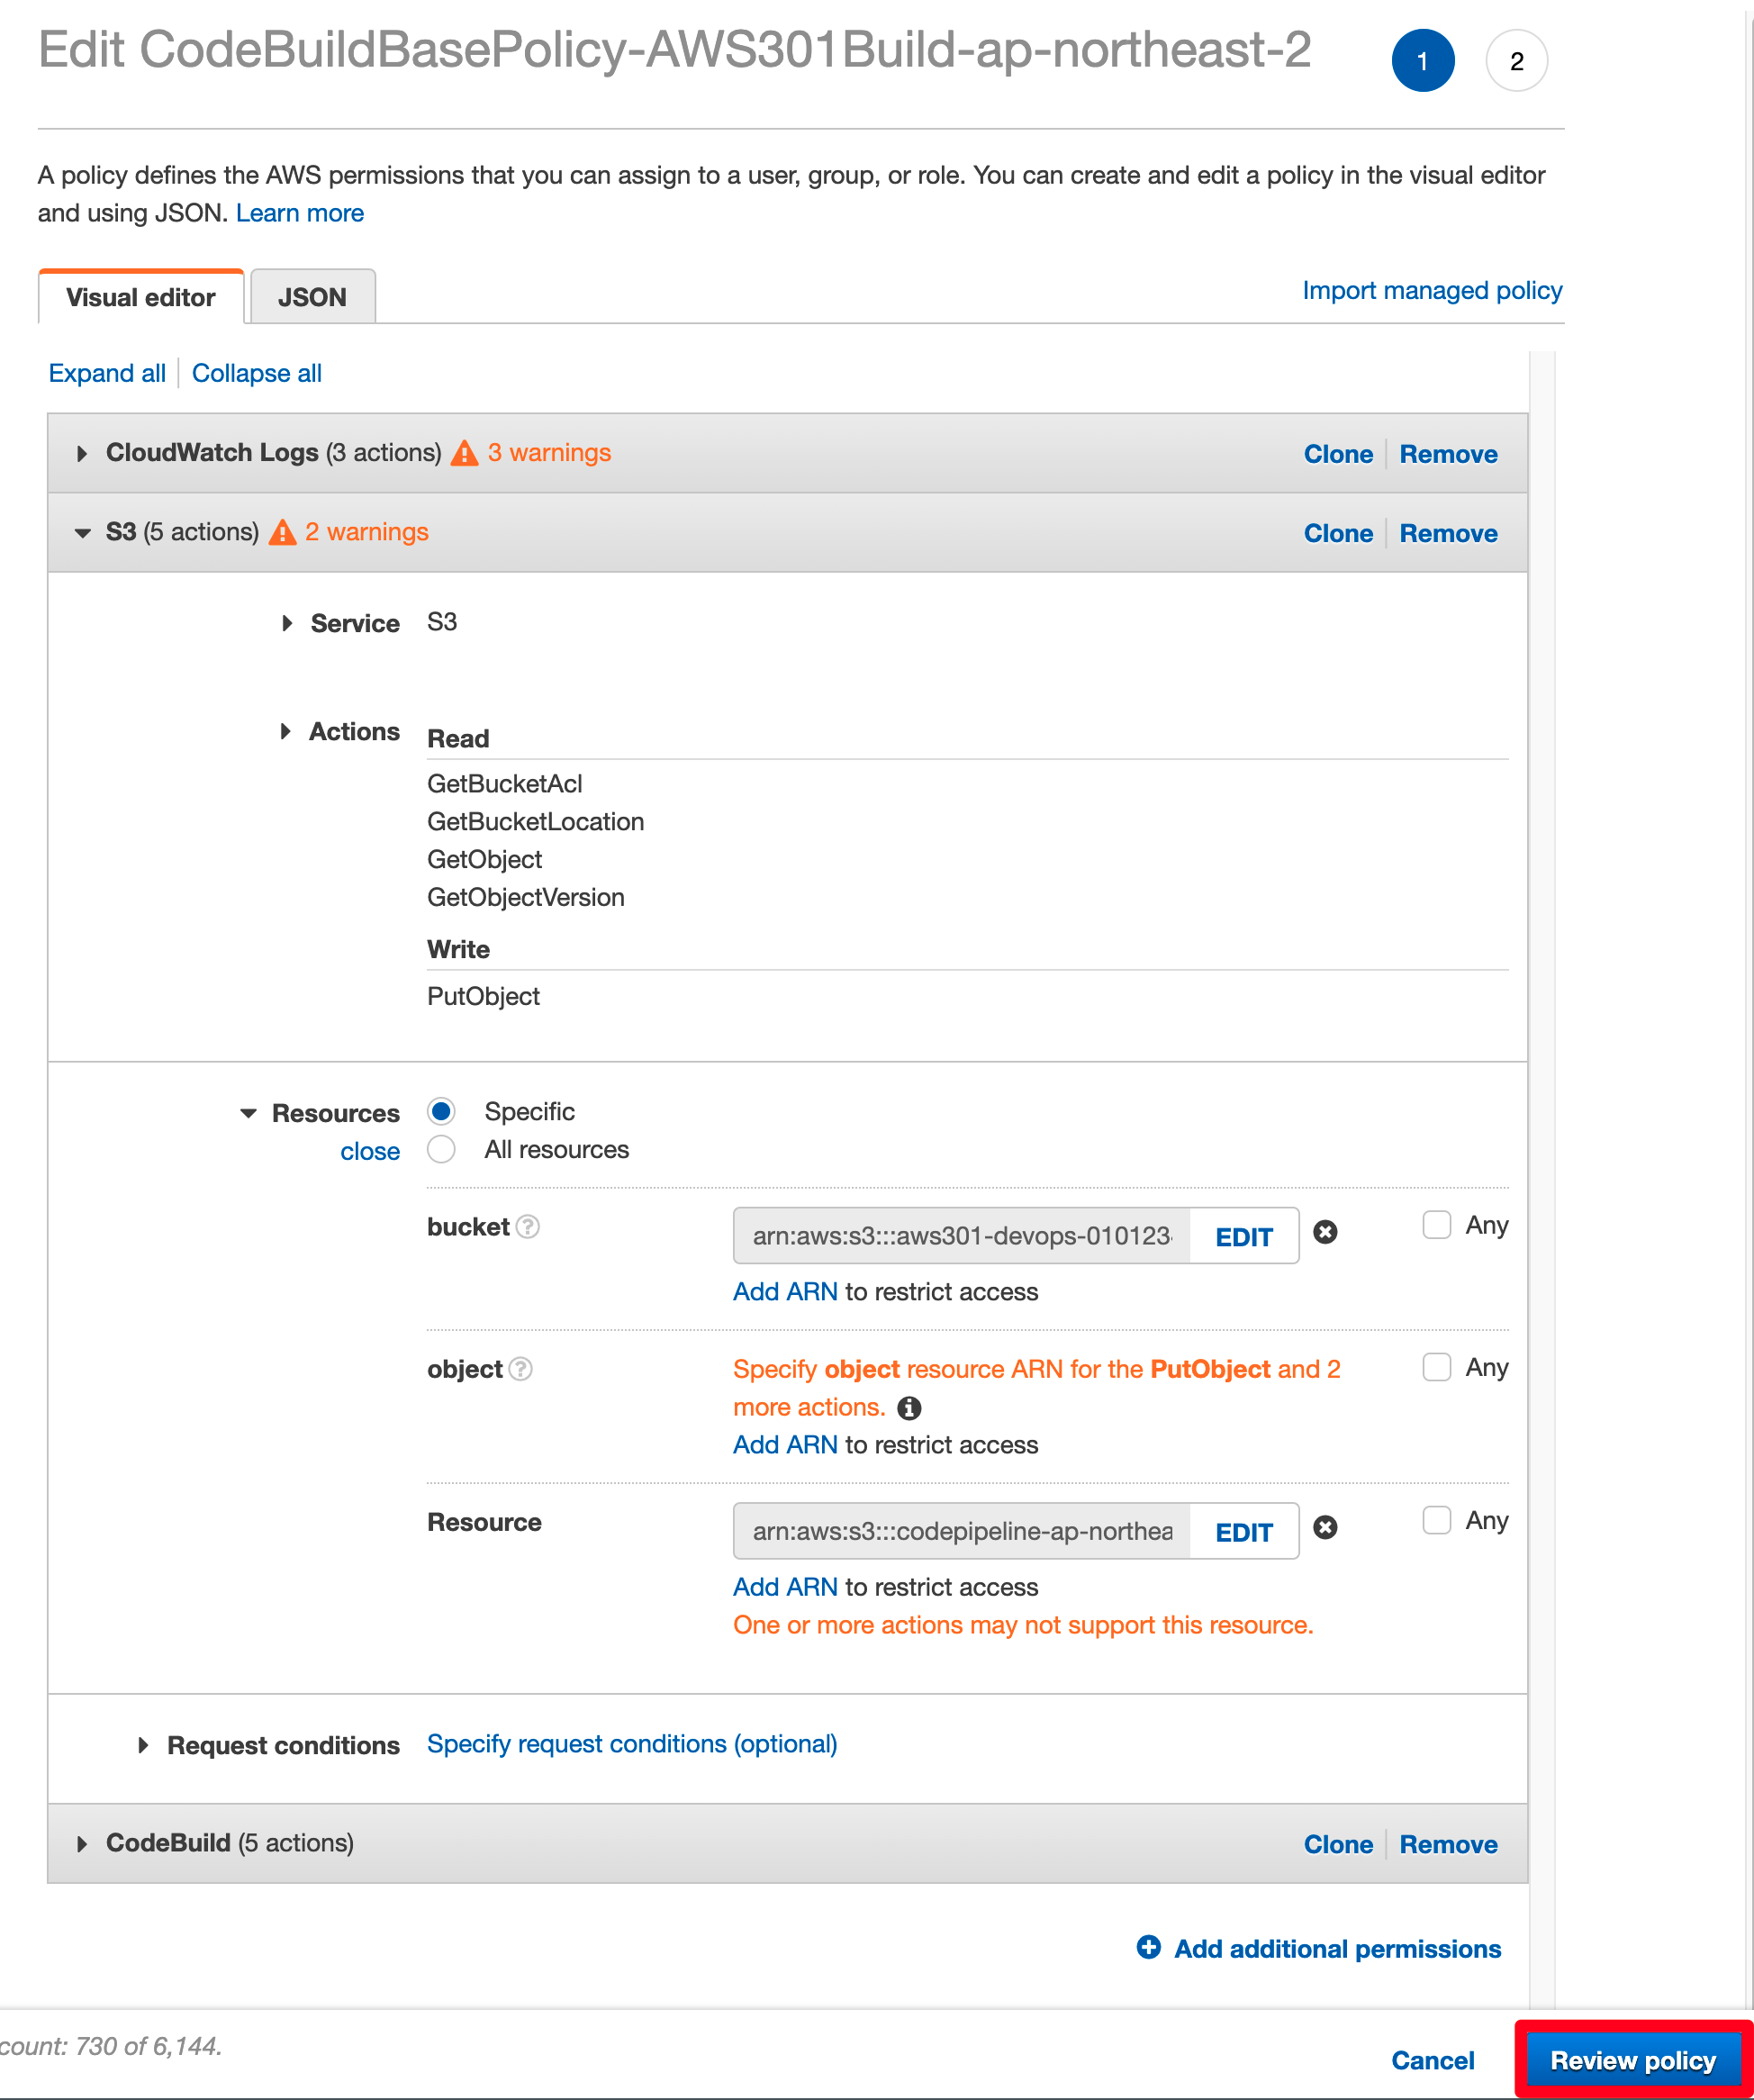Click the info icon after 'more actions'

coord(909,1408)
